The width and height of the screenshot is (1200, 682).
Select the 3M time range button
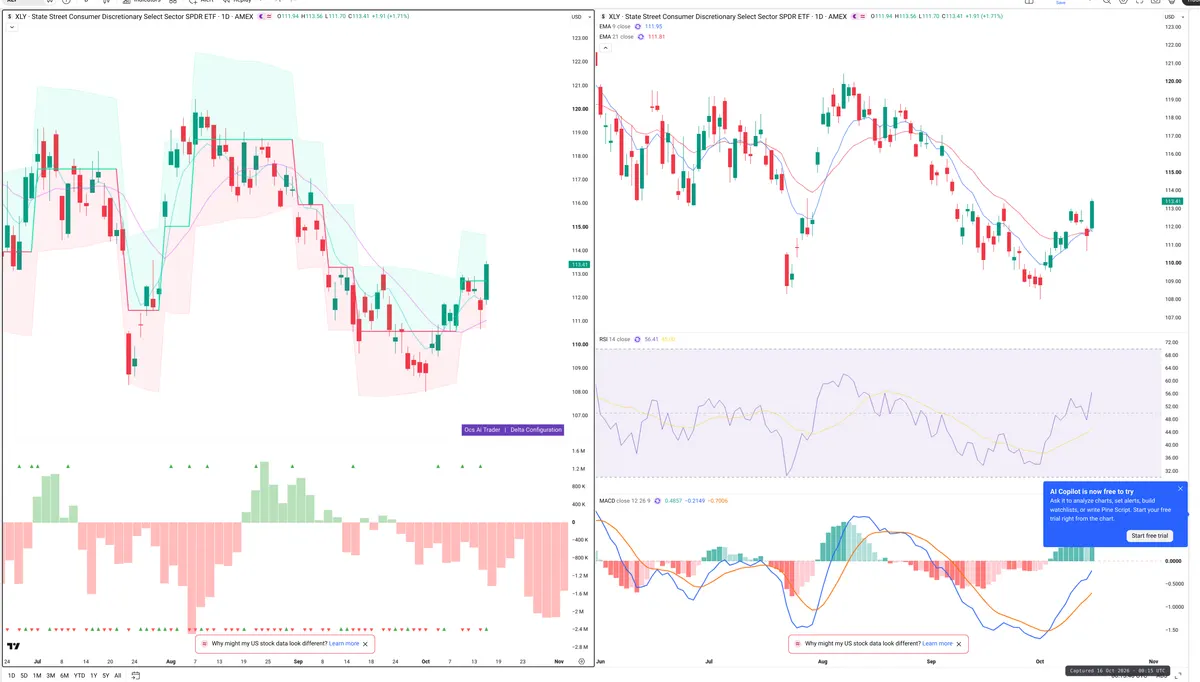click(51, 676)
